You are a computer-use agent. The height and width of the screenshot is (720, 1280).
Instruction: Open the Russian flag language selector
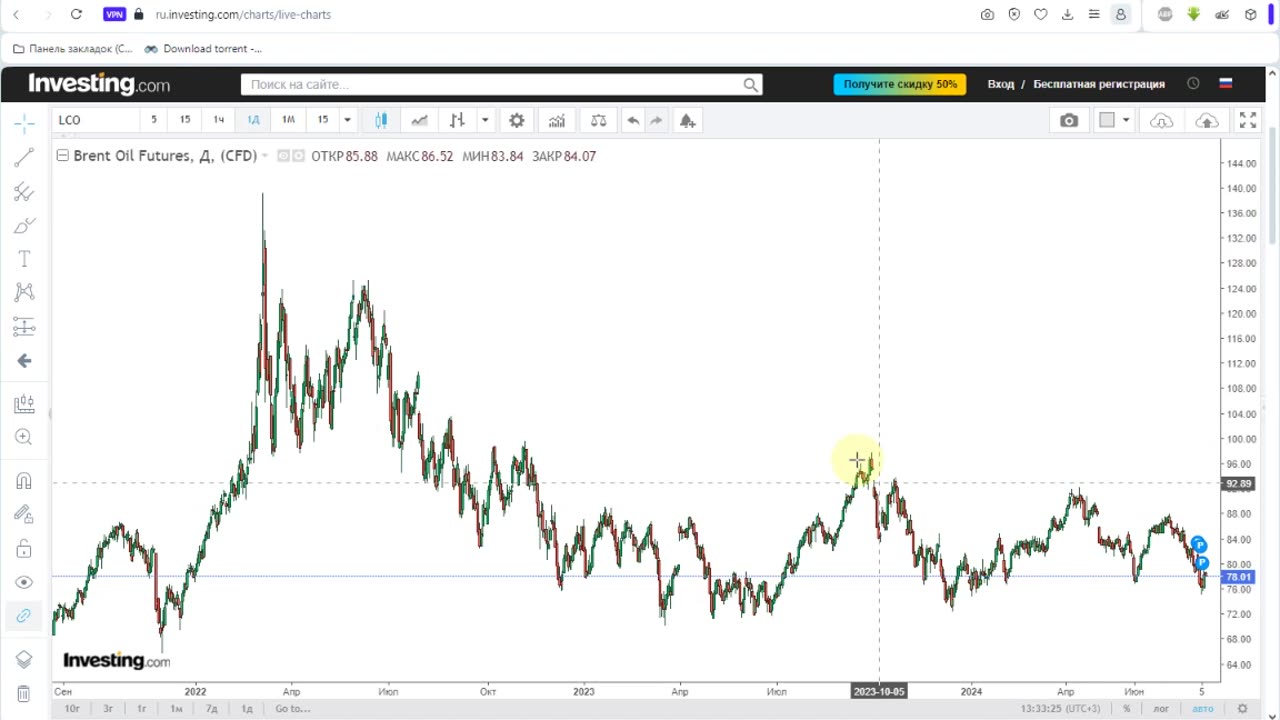pyautogui.click(x=1225, y=83)
